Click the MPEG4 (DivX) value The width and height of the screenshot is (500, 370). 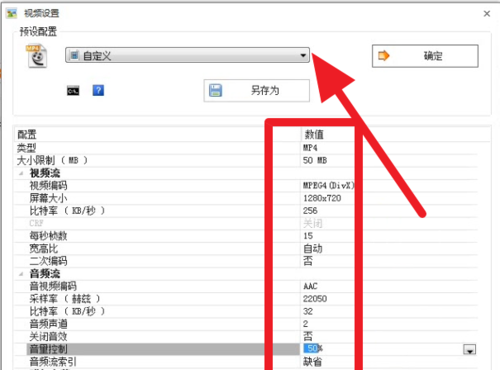[329, 186]
